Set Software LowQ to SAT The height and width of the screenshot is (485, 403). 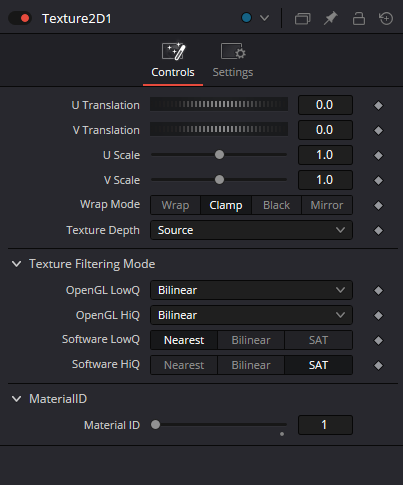(x=319, y=340)
